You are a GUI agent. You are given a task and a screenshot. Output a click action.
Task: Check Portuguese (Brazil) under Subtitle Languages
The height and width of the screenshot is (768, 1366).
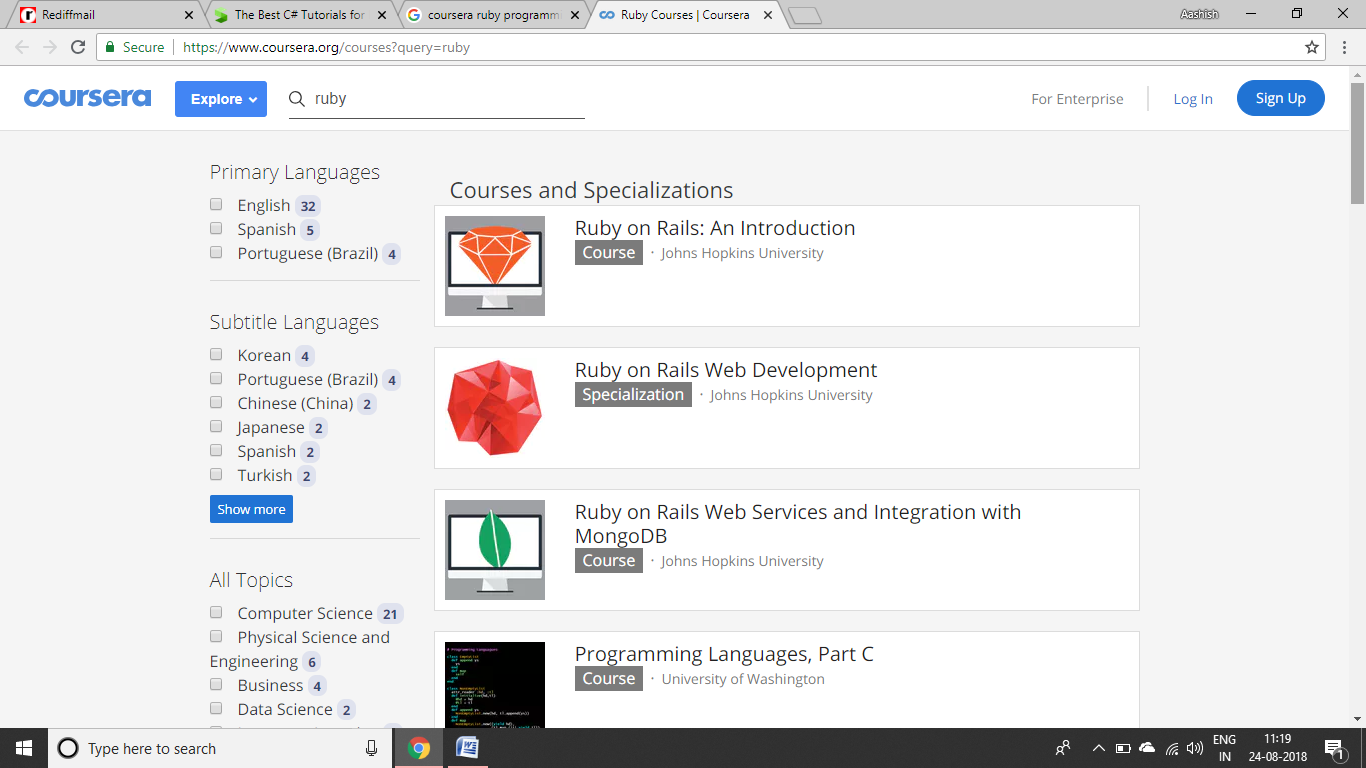pyautogui.click(x=216, y=378)
